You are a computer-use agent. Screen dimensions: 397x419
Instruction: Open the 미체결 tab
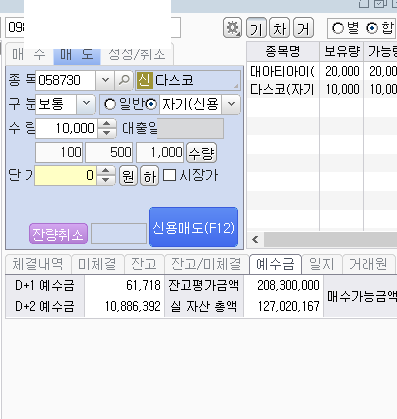(x=97, y=264)
